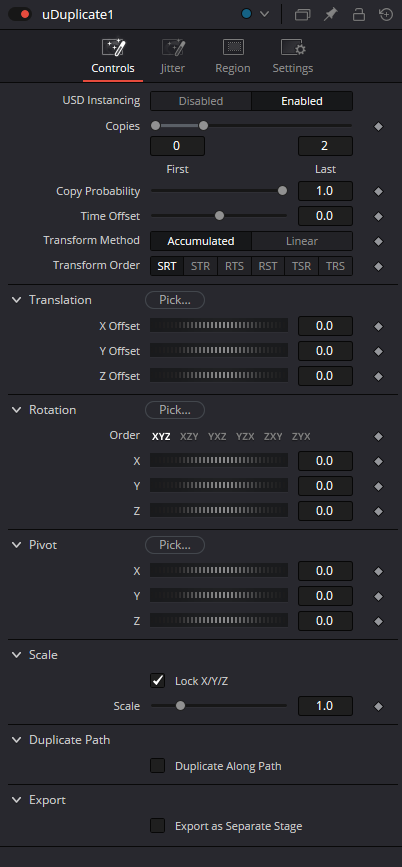Viewport: 402px width, 867px height.
Task: Collapse the Pivot section
Action: (17, 545)
